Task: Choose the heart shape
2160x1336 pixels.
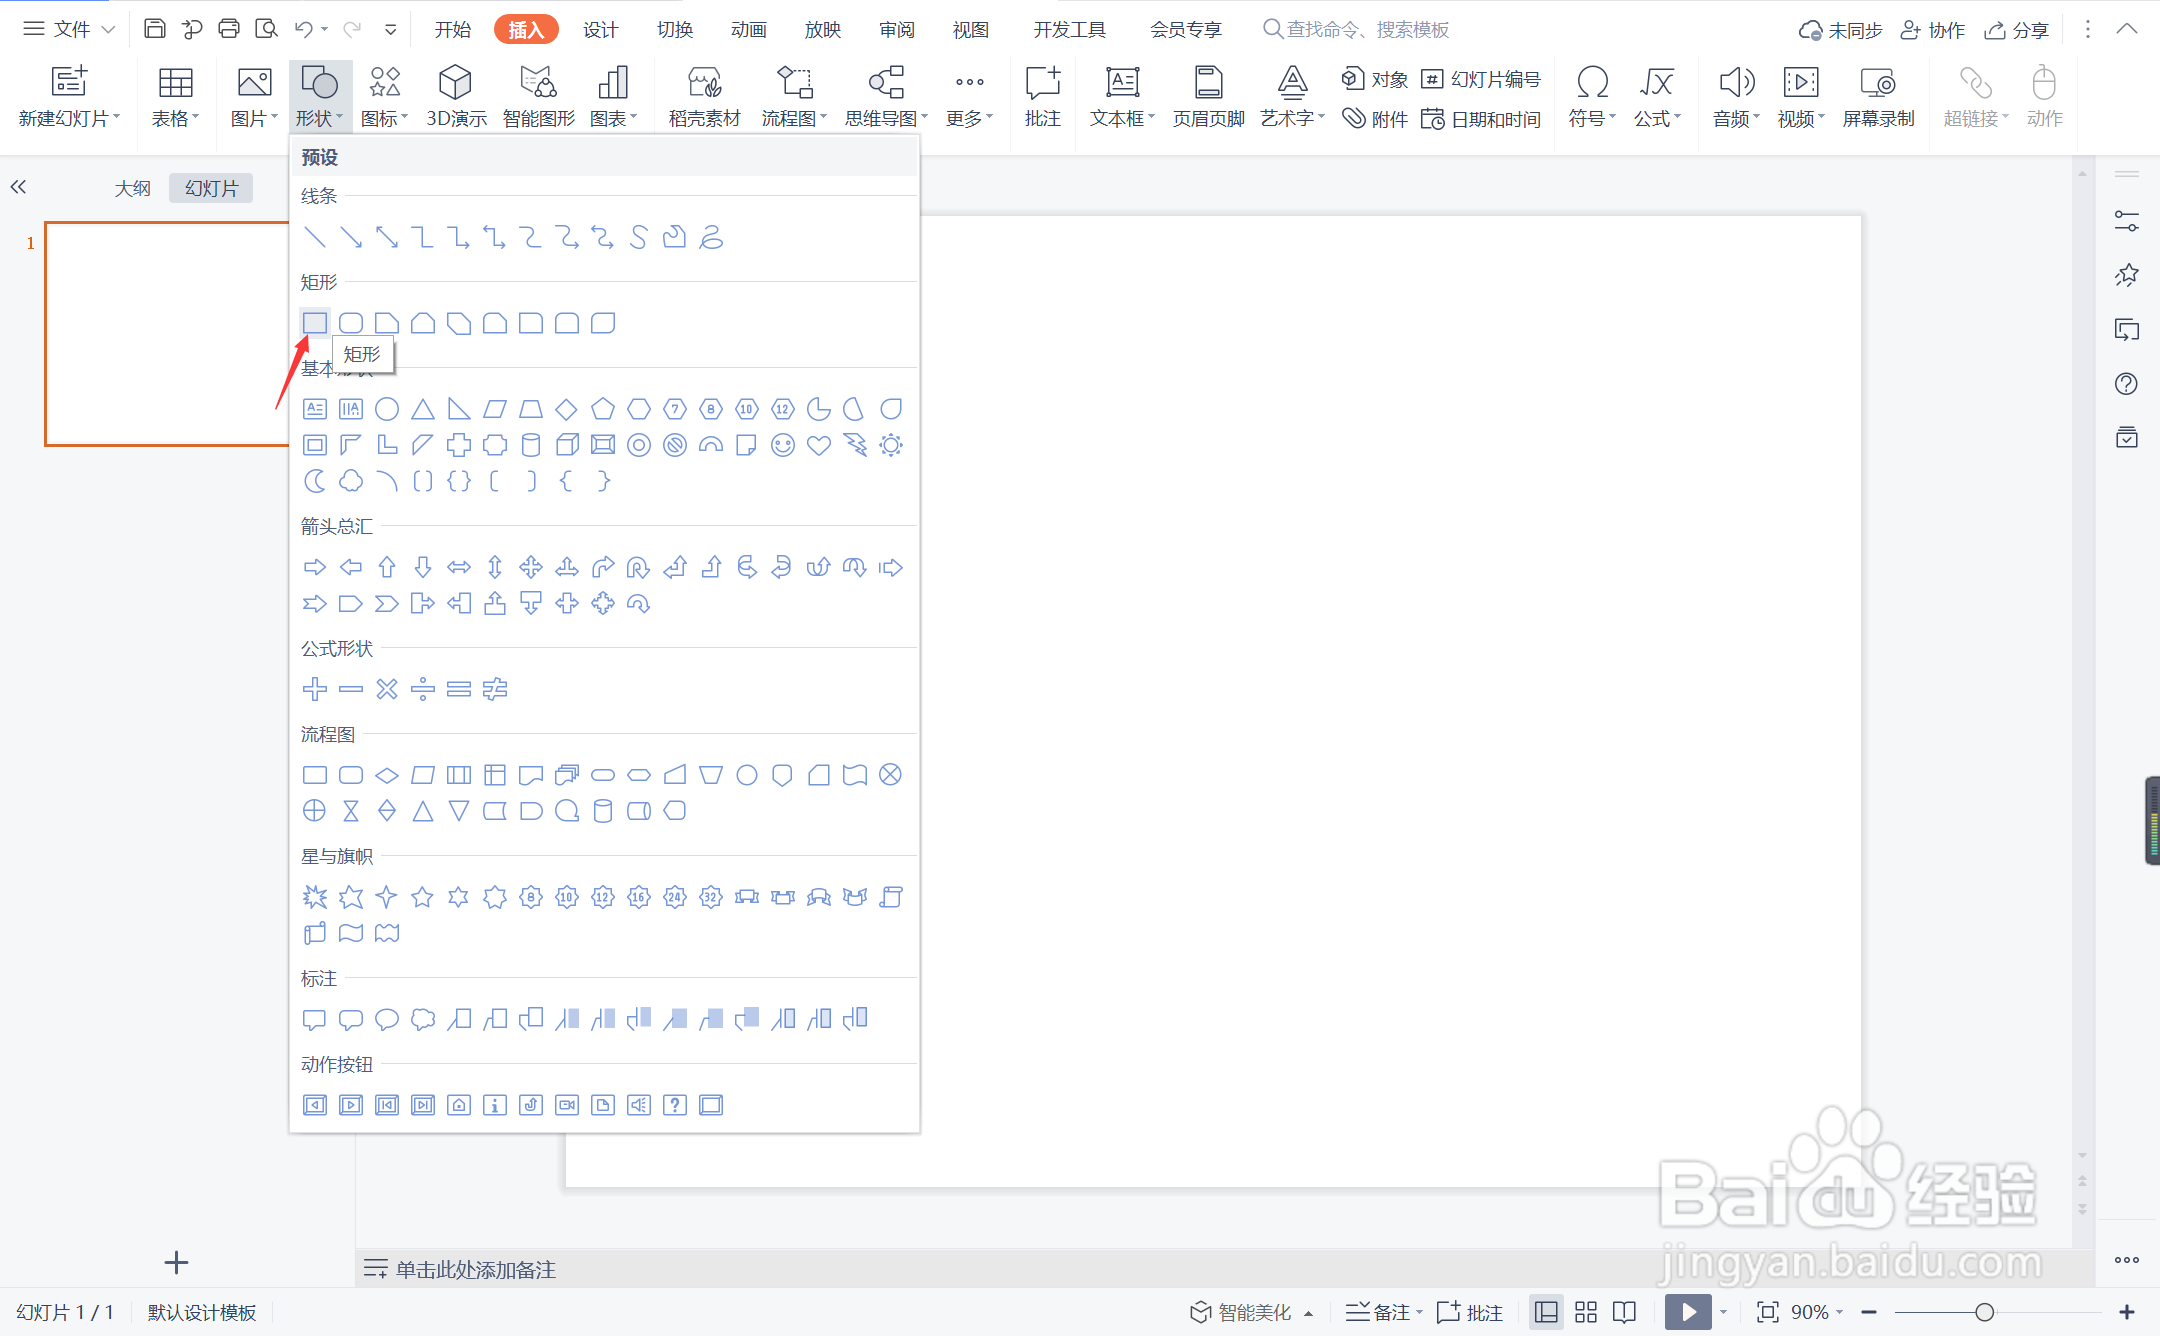Action: (x=819, y=445)
